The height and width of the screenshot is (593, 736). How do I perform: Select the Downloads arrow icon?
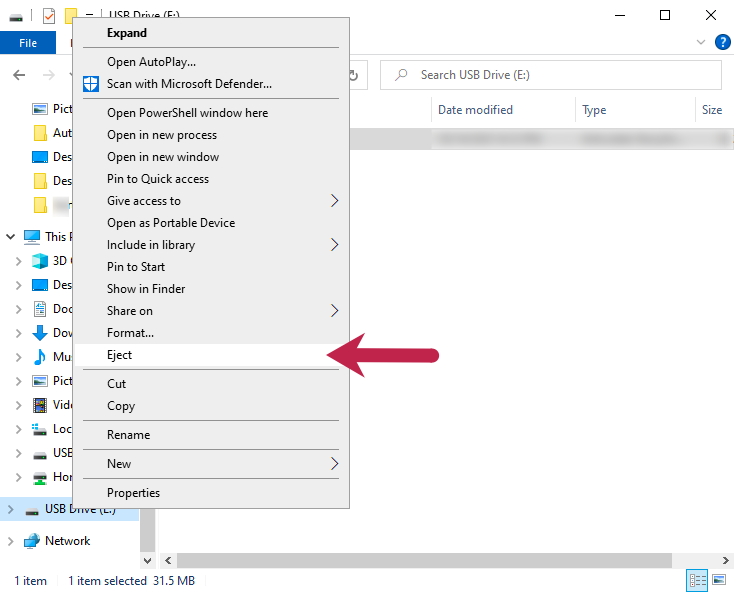click(40, 333)
